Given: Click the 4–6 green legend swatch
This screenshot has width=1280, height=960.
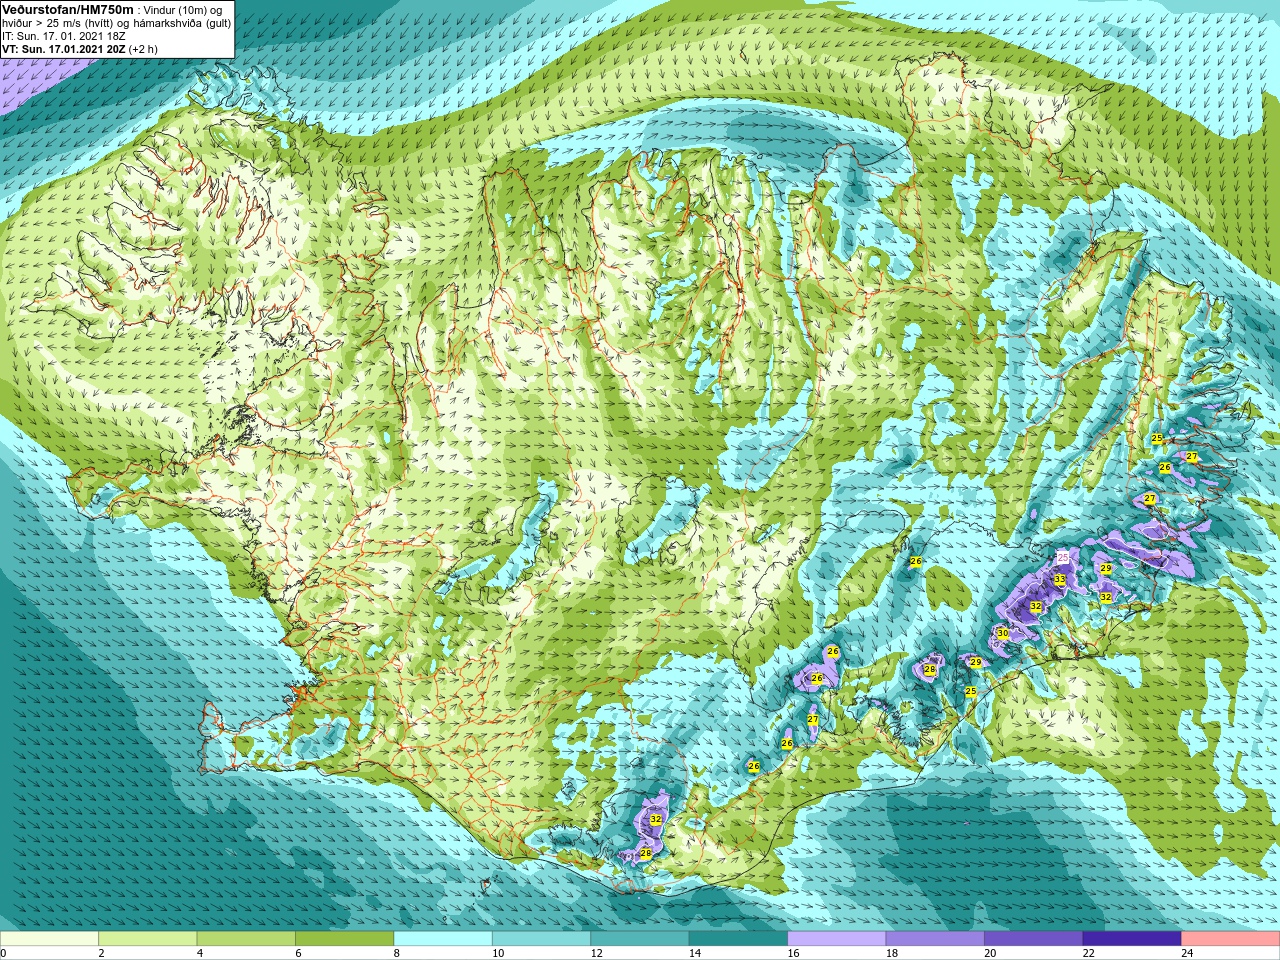Looking at the screenshot, I should click(246, 939).
